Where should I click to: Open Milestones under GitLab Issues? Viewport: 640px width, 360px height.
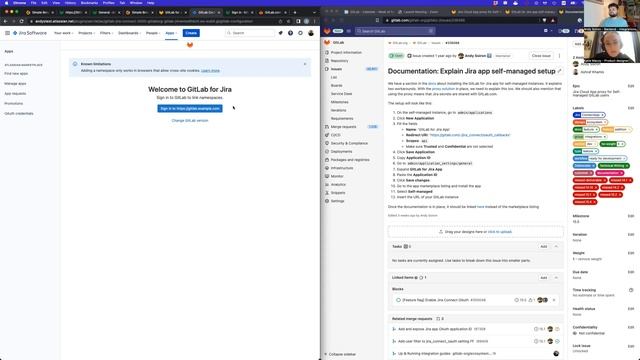[340, 102]
